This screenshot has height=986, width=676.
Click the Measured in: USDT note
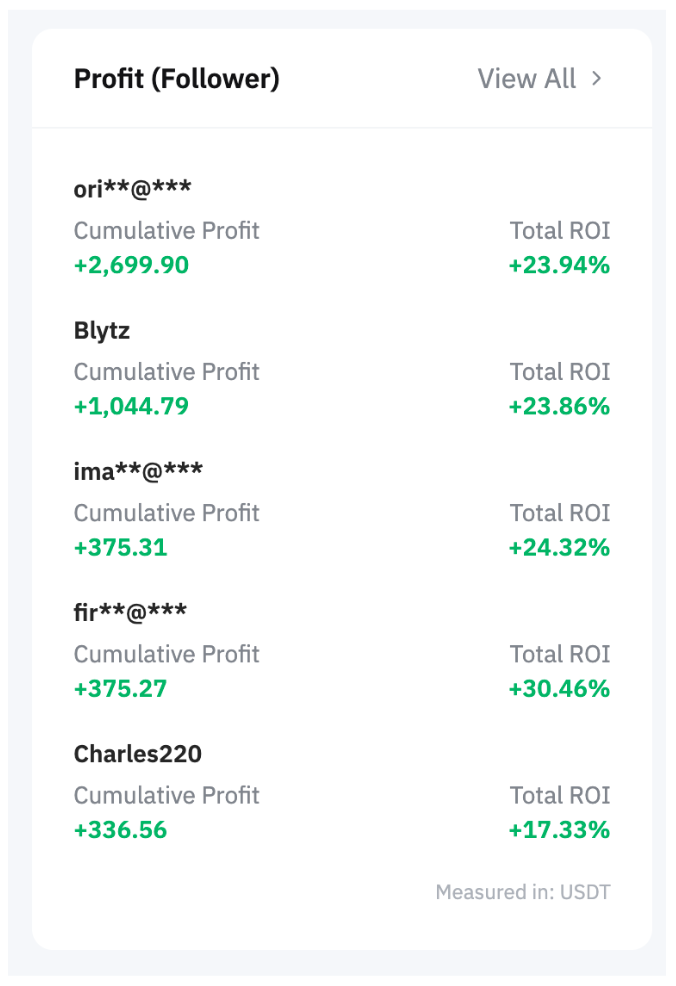523,892
